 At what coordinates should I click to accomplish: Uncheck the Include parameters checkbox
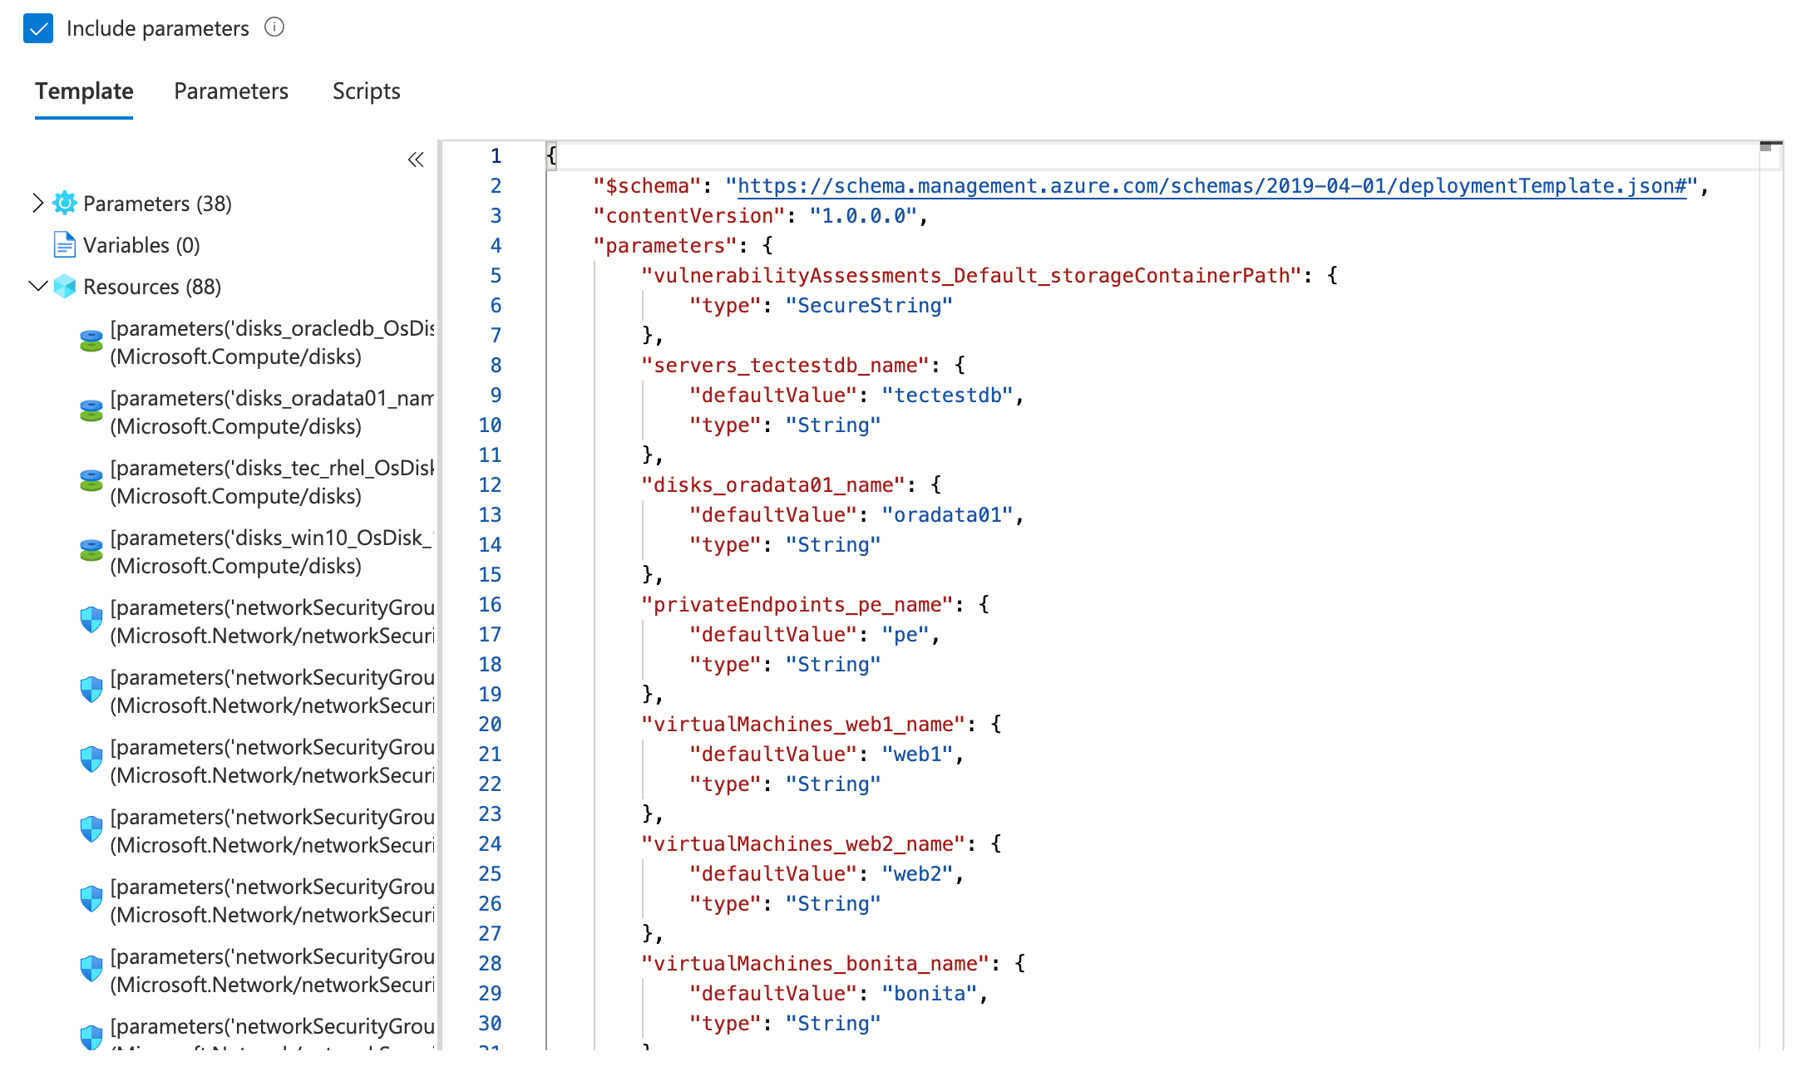(38, 28)
